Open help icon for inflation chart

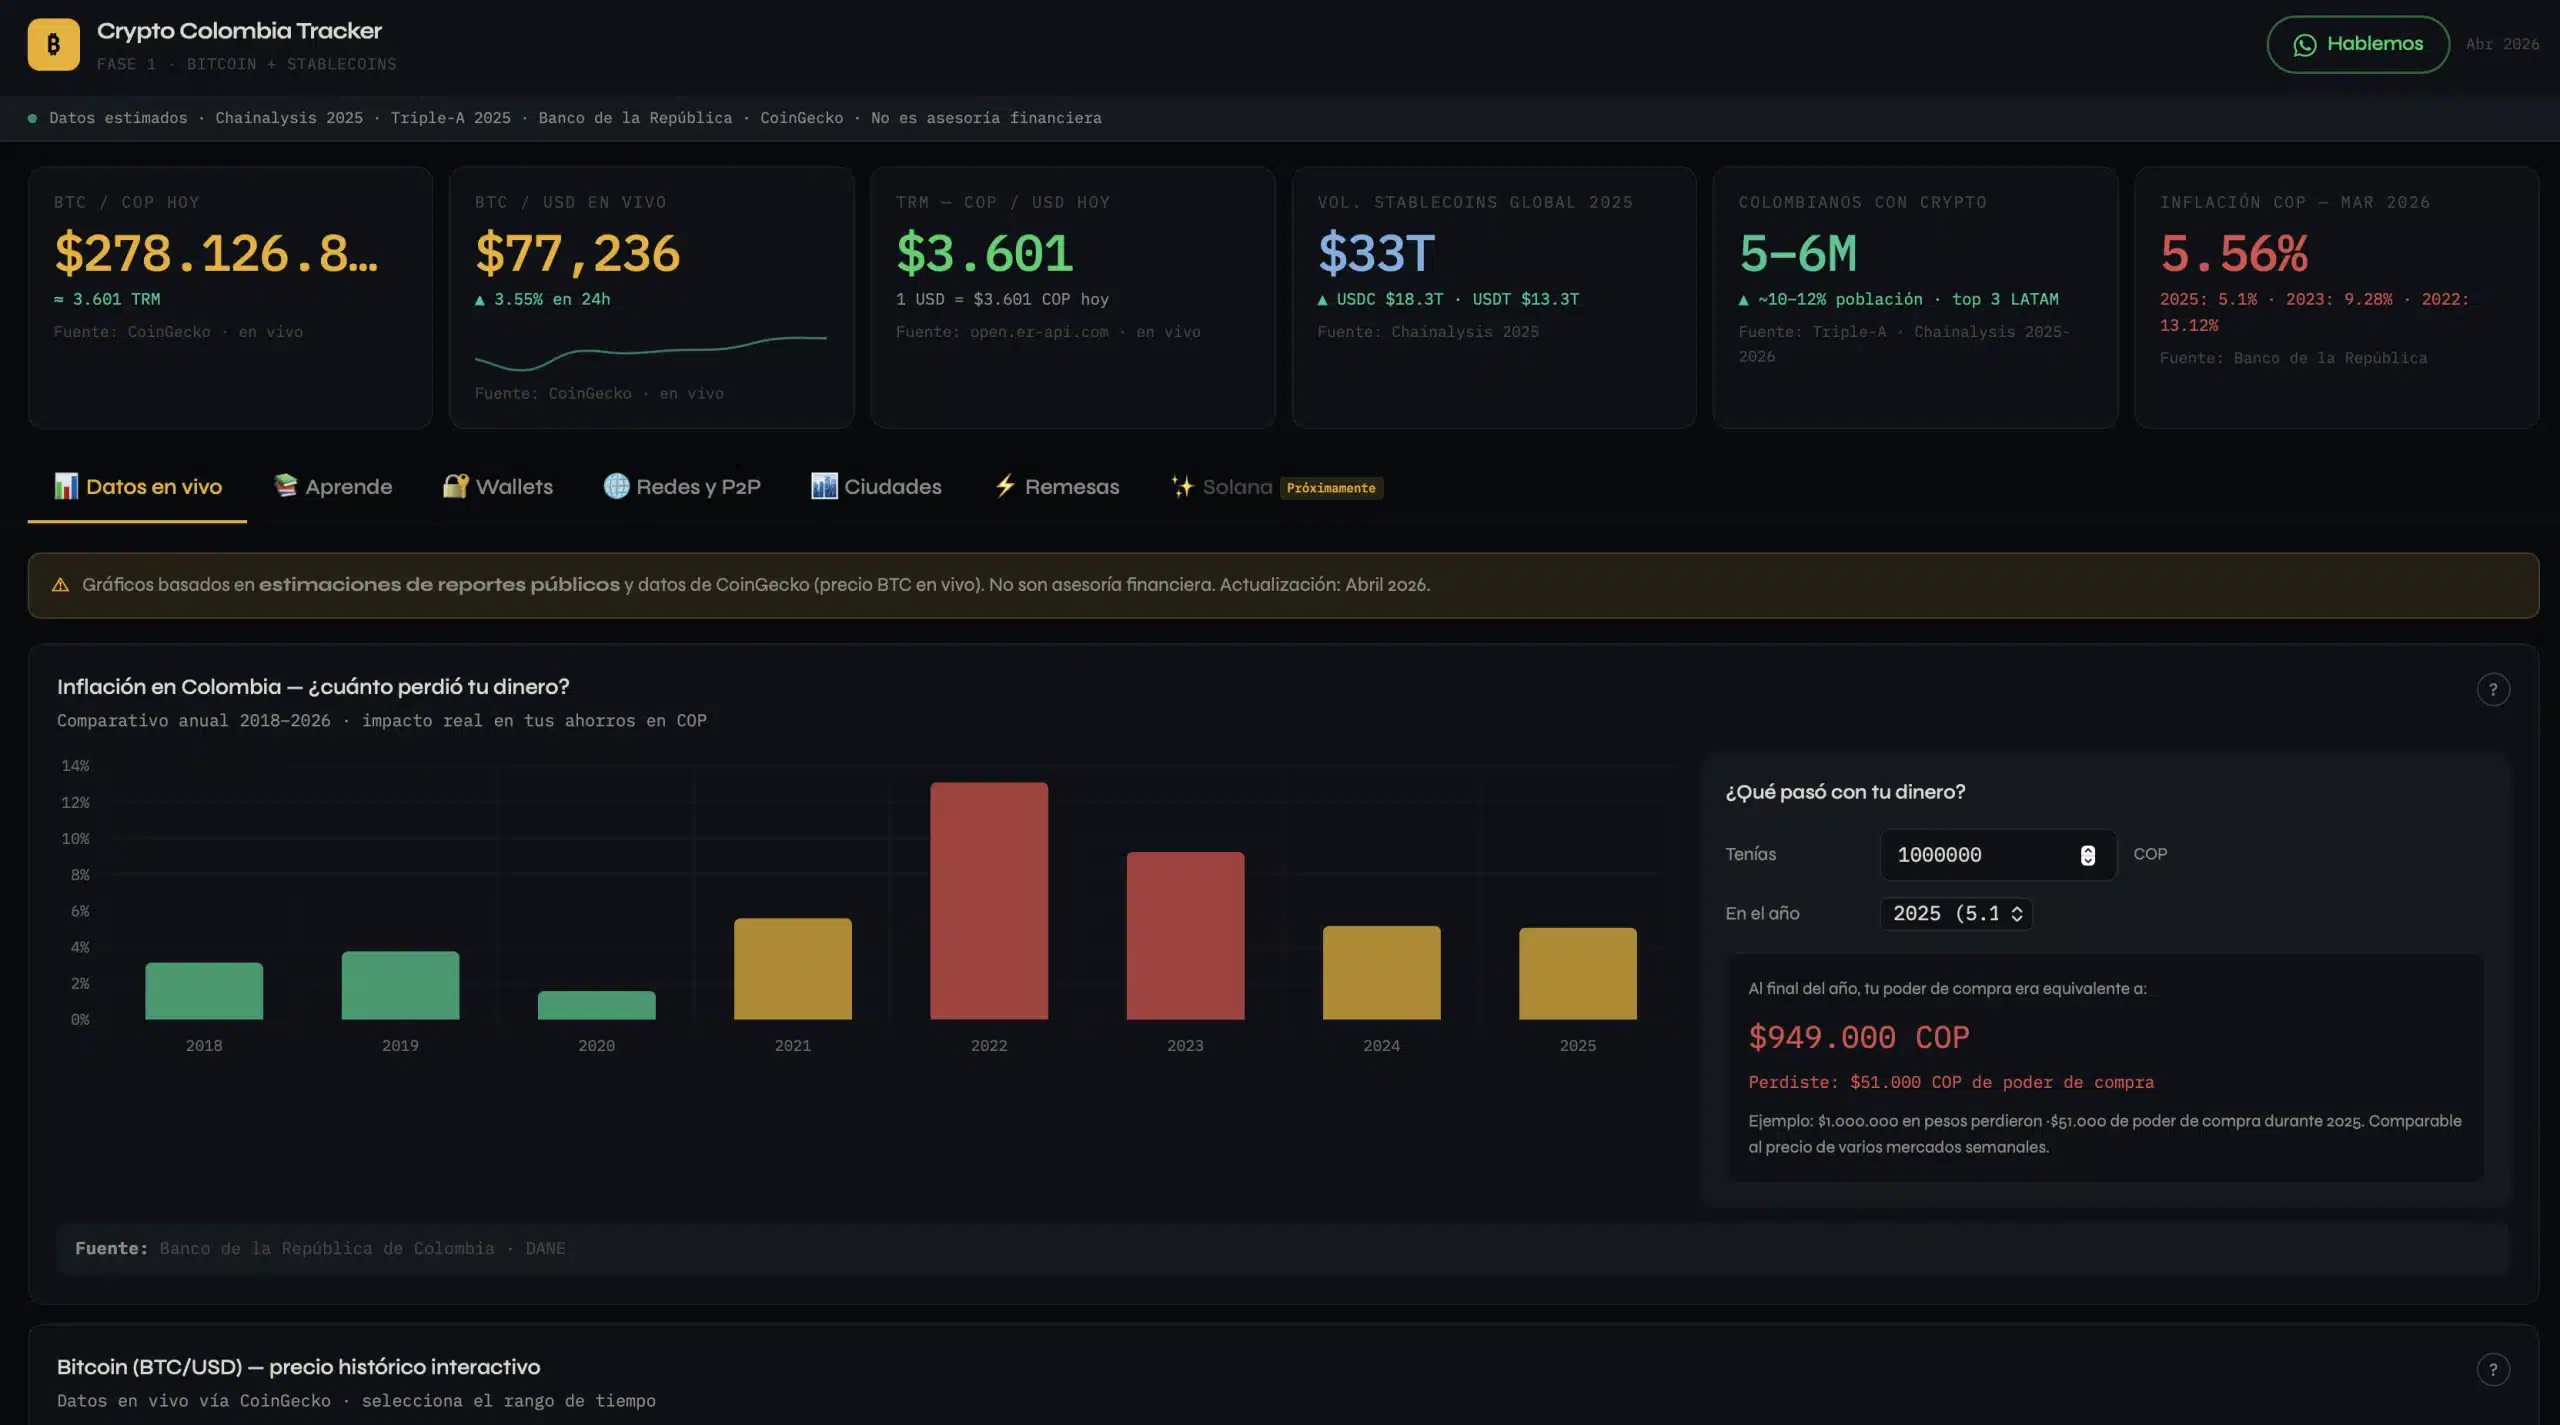[2492, 689]
